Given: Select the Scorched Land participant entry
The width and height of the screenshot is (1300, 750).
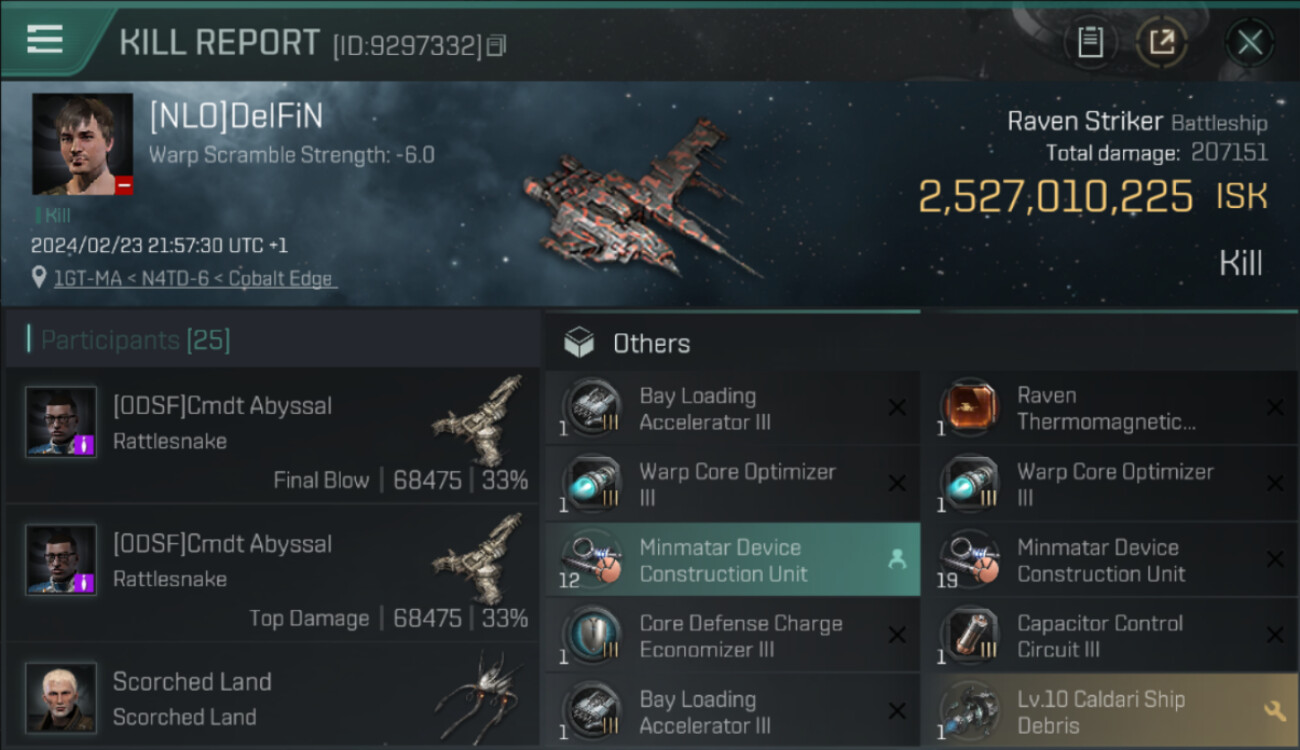Looking at the screenshot, I should click(272, 698).
